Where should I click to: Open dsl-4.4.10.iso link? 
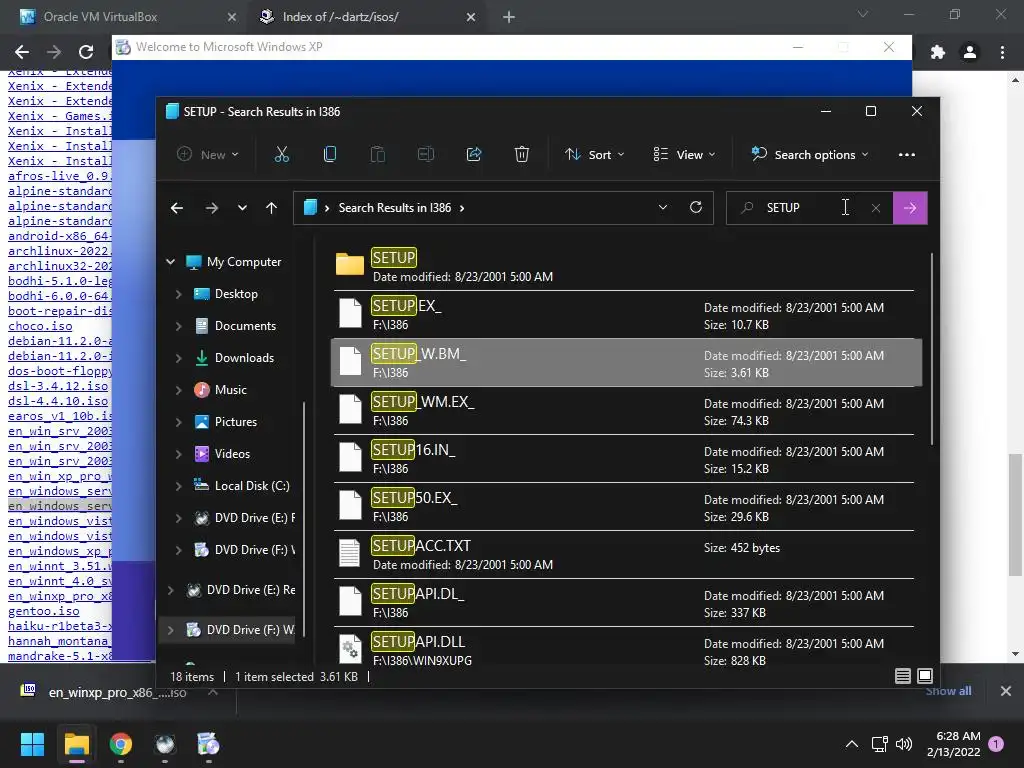tap(58, 401)
